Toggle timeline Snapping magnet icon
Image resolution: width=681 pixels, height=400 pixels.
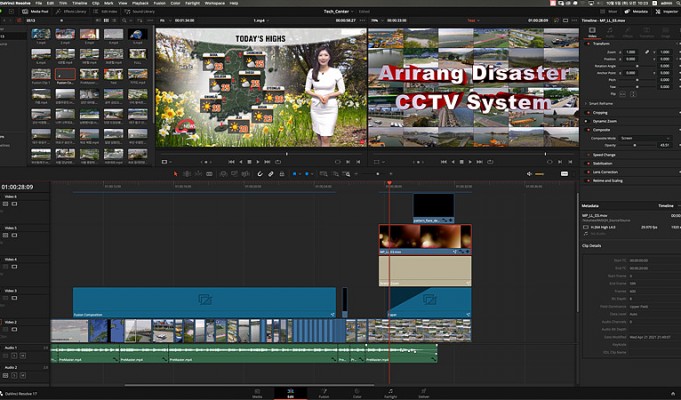click(x=260, y=174)
